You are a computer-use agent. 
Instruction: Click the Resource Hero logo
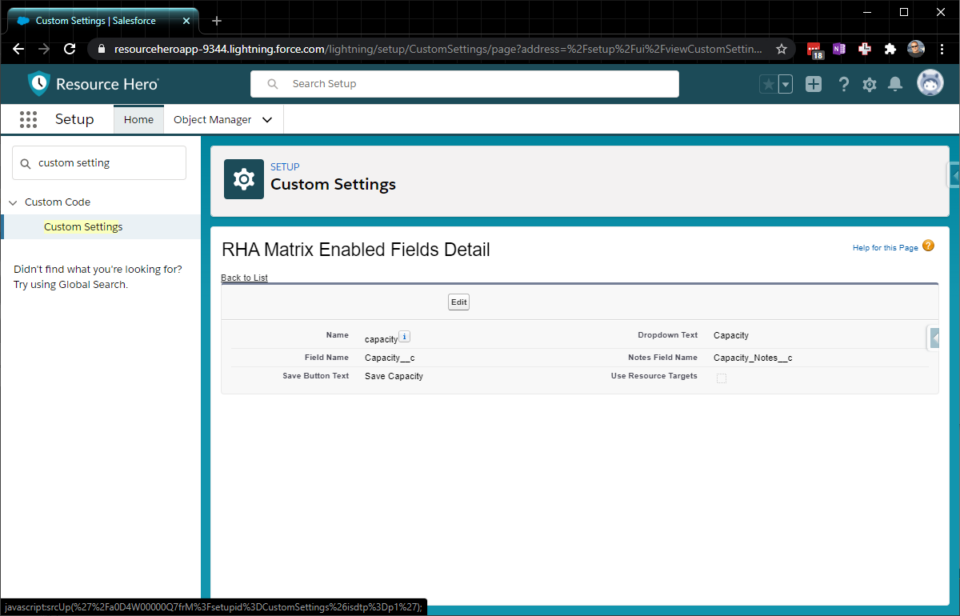[93, 84]
